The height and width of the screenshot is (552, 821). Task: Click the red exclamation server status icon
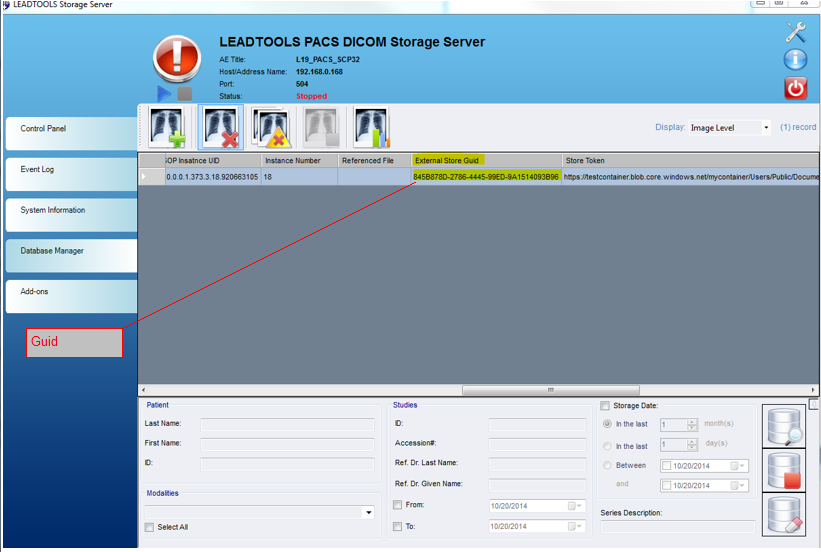pos(177,59)
